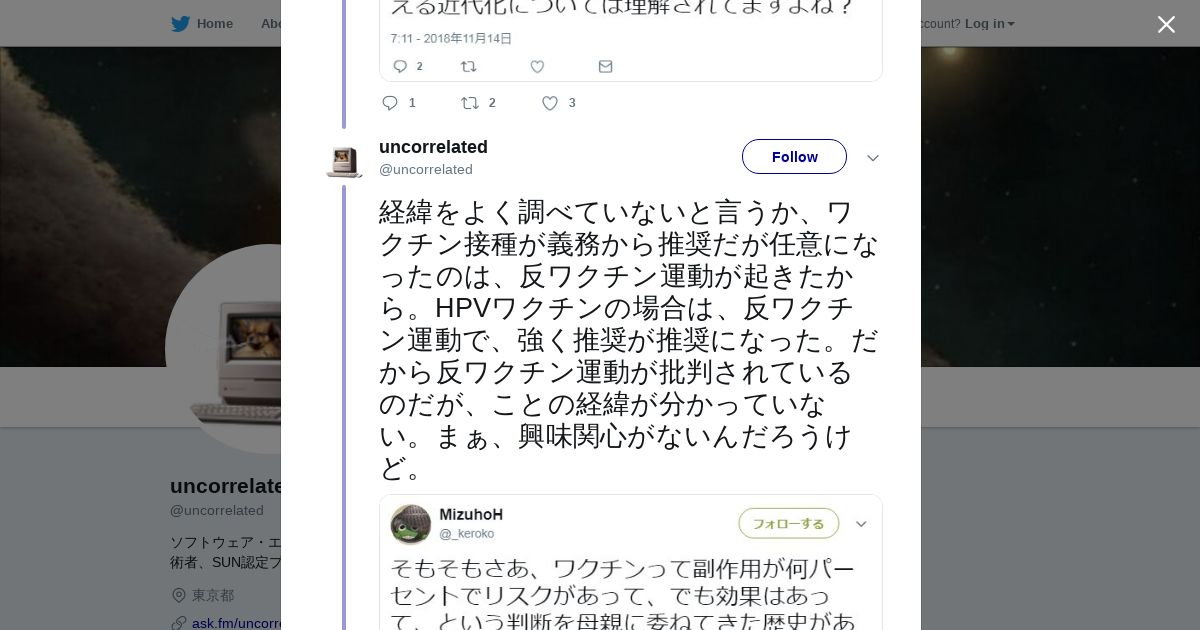
Task: Open the 7:11 2018年11月14日 timestamp link
Action: (451, 39)
